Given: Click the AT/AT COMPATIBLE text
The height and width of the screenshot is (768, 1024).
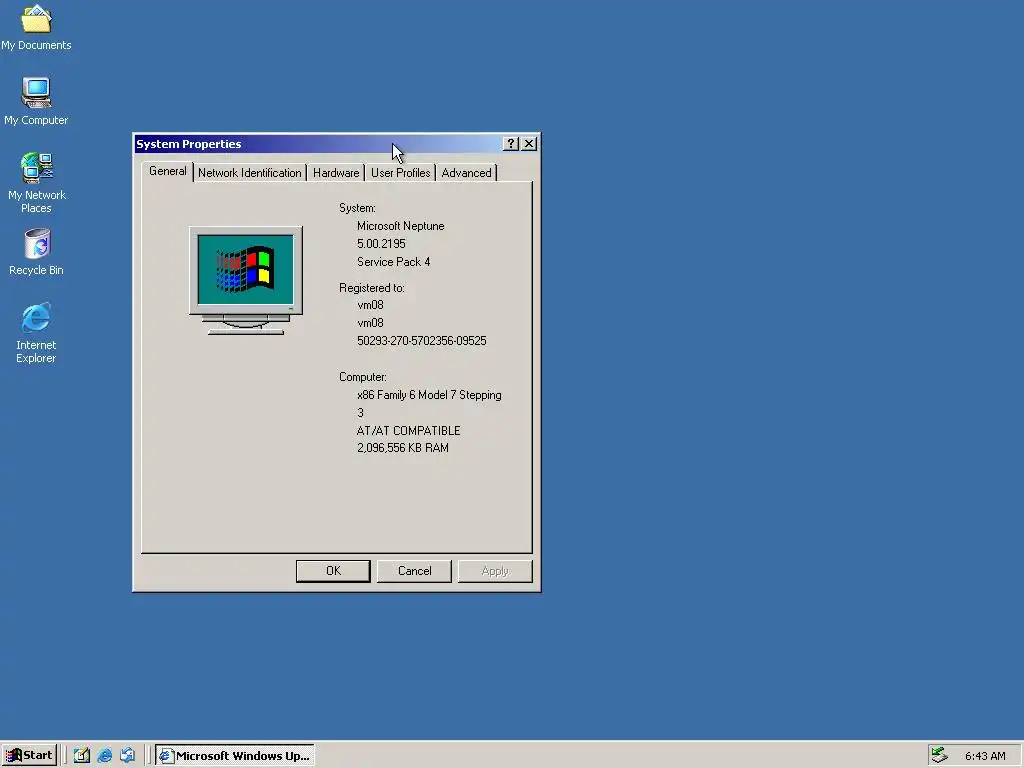Looking at the screenshot, I should (408, 430).
